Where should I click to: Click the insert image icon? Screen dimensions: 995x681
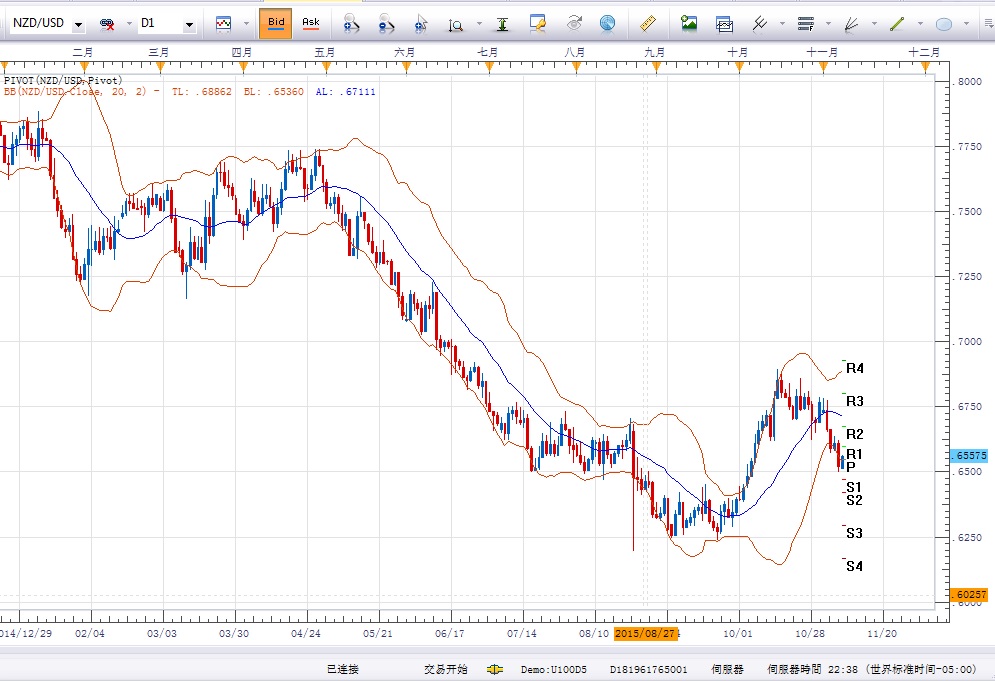click(x=688, y=22)
